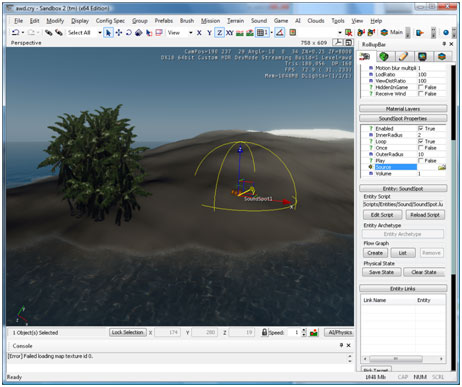Toggle the Snap angle icon

[280, 33]
